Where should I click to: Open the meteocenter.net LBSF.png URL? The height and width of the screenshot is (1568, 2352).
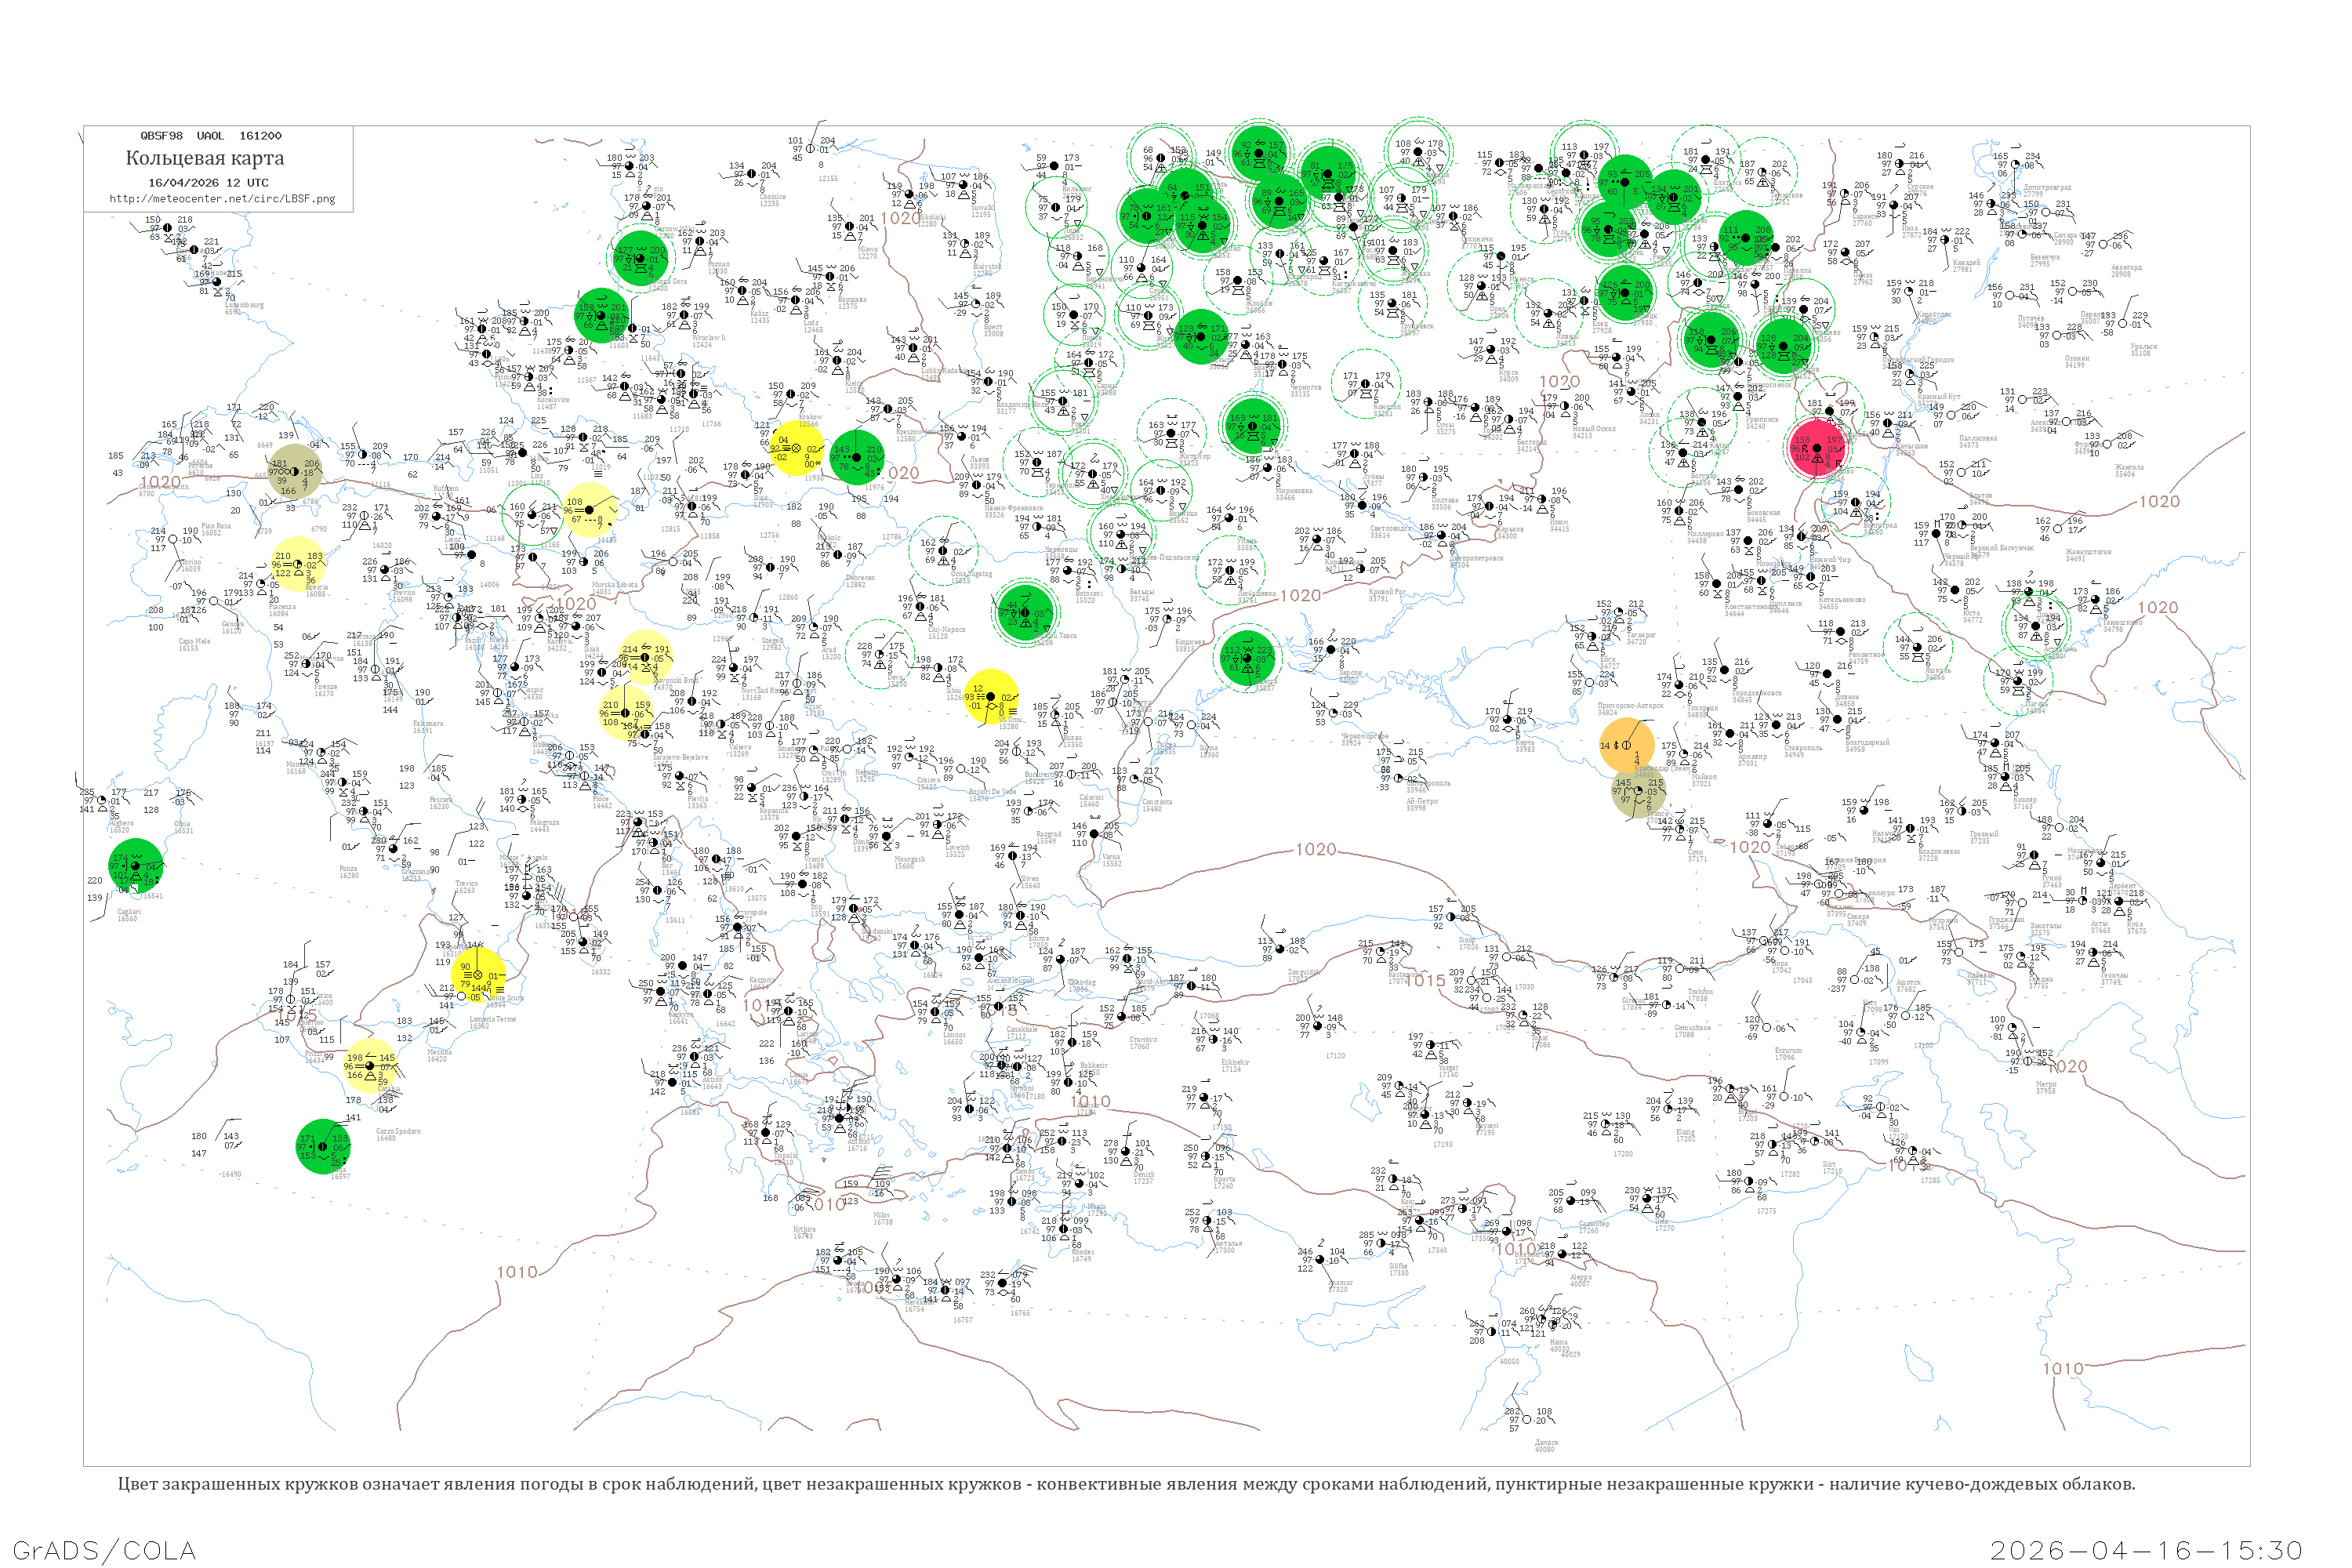click(x=222, y=199)
